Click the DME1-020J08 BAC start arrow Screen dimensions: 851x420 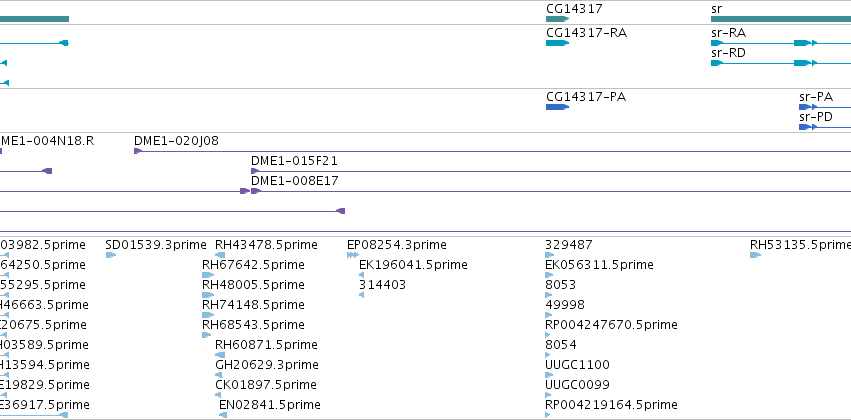tap(138, 151)
